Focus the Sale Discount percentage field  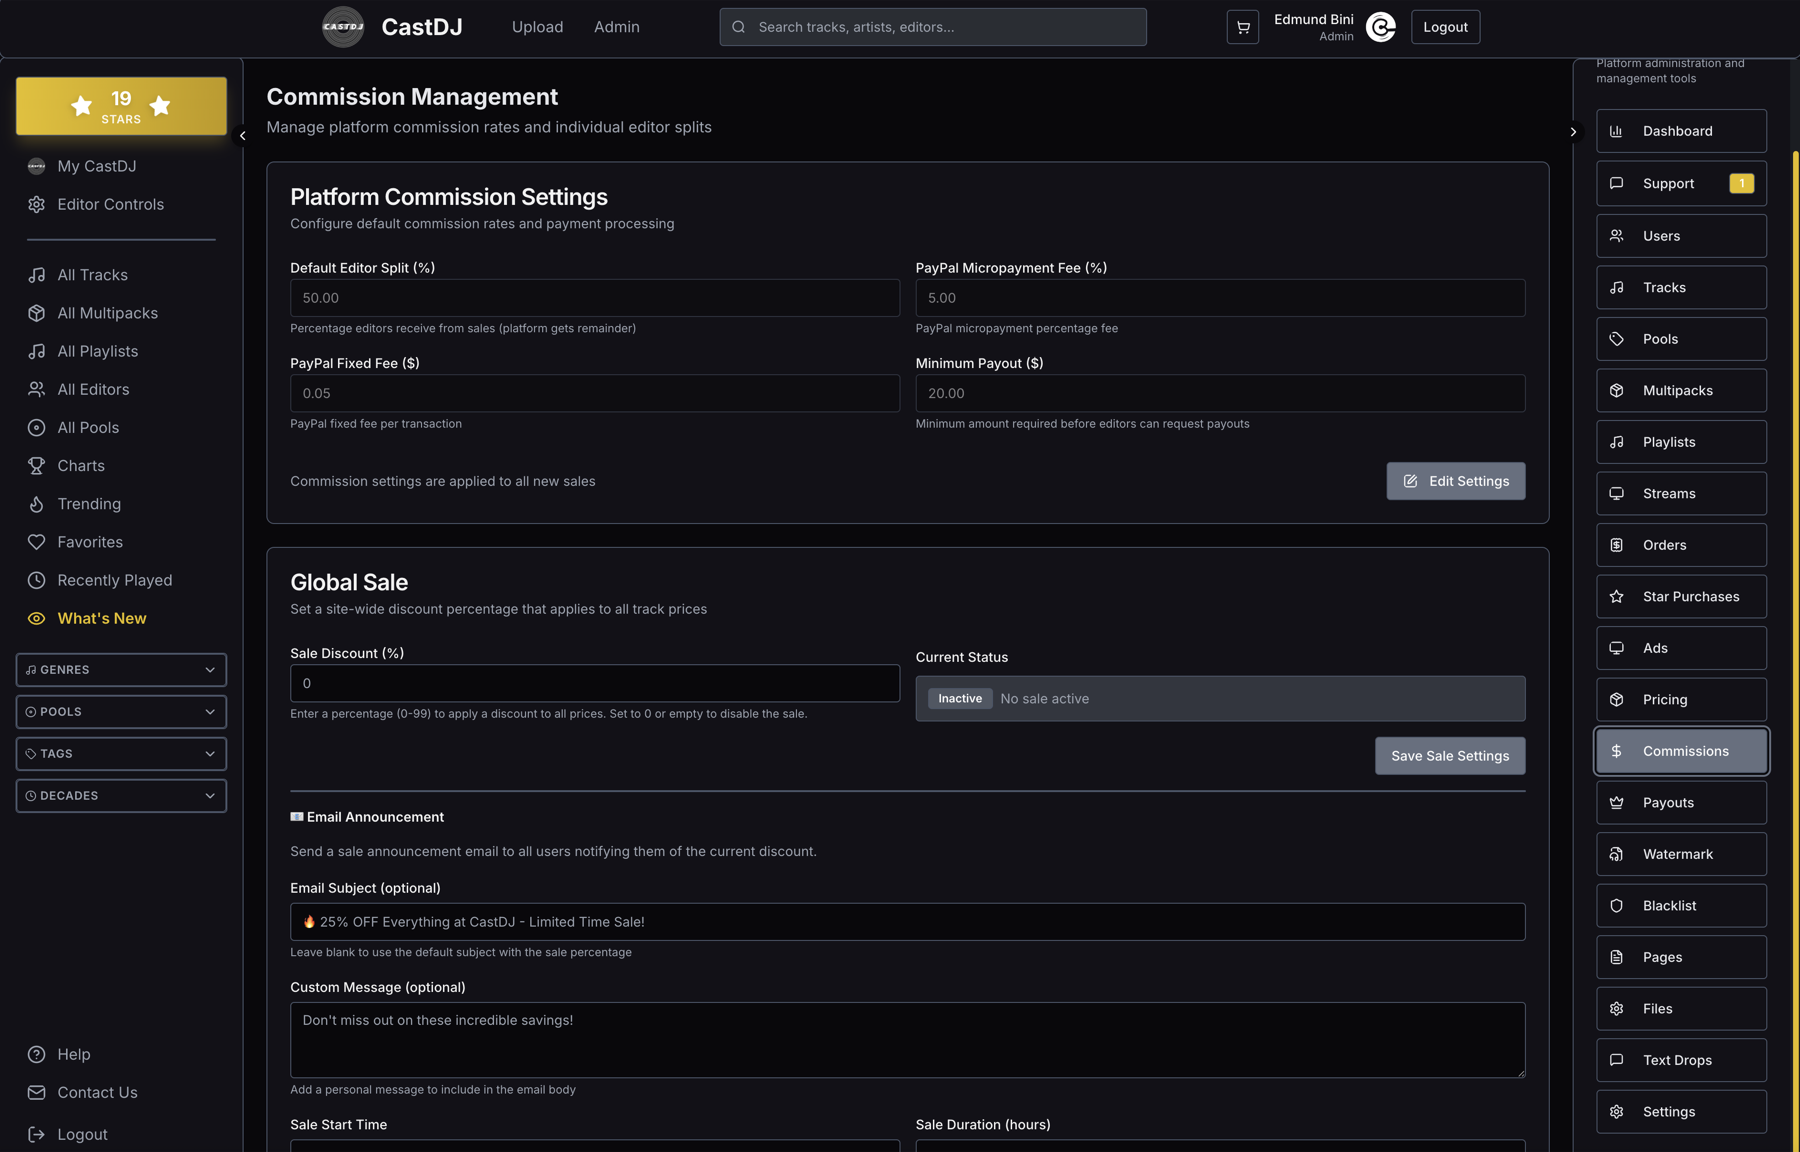coord(594,683)
